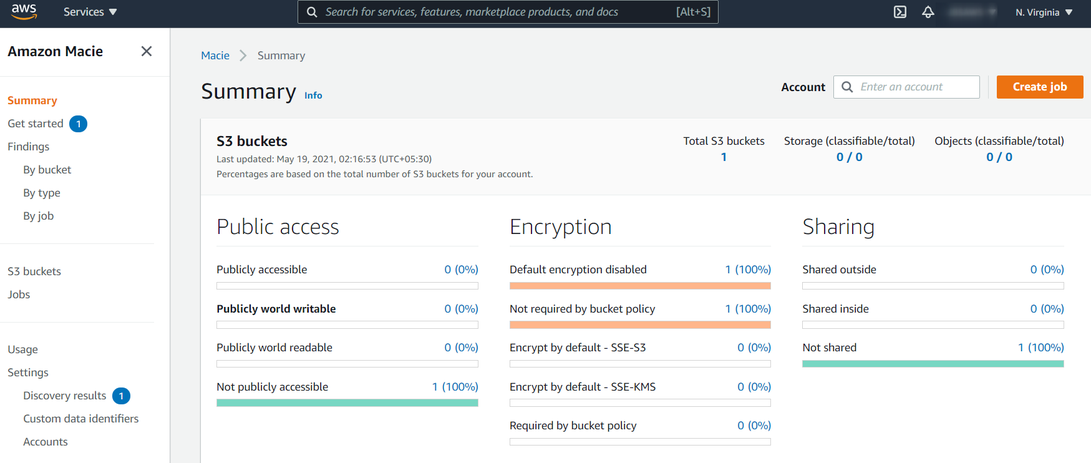Click Not required by bucket policy 1 (100%)
Screen dimensions: 1091x463
[748, 308]
